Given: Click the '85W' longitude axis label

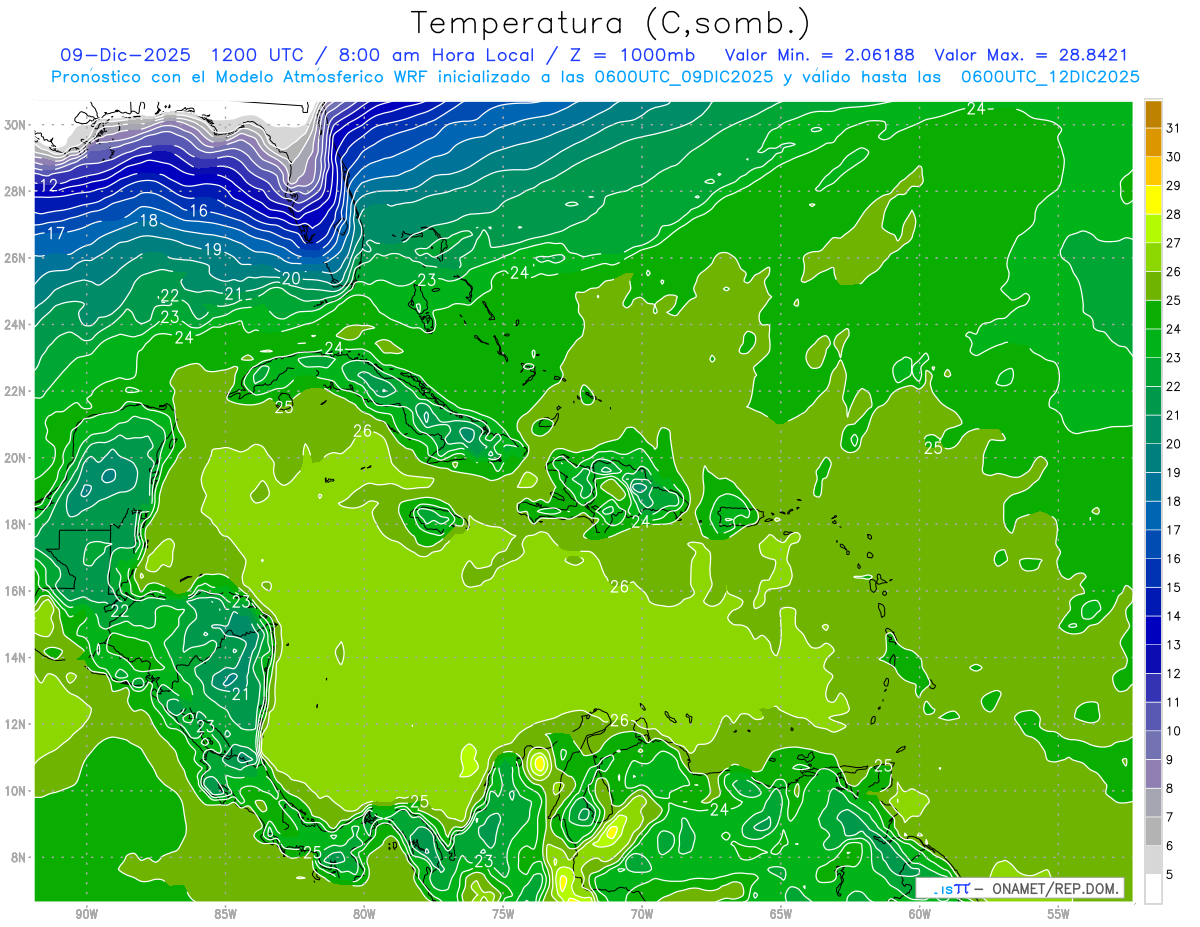Looking at the screenshot, I should pos(225,914).
